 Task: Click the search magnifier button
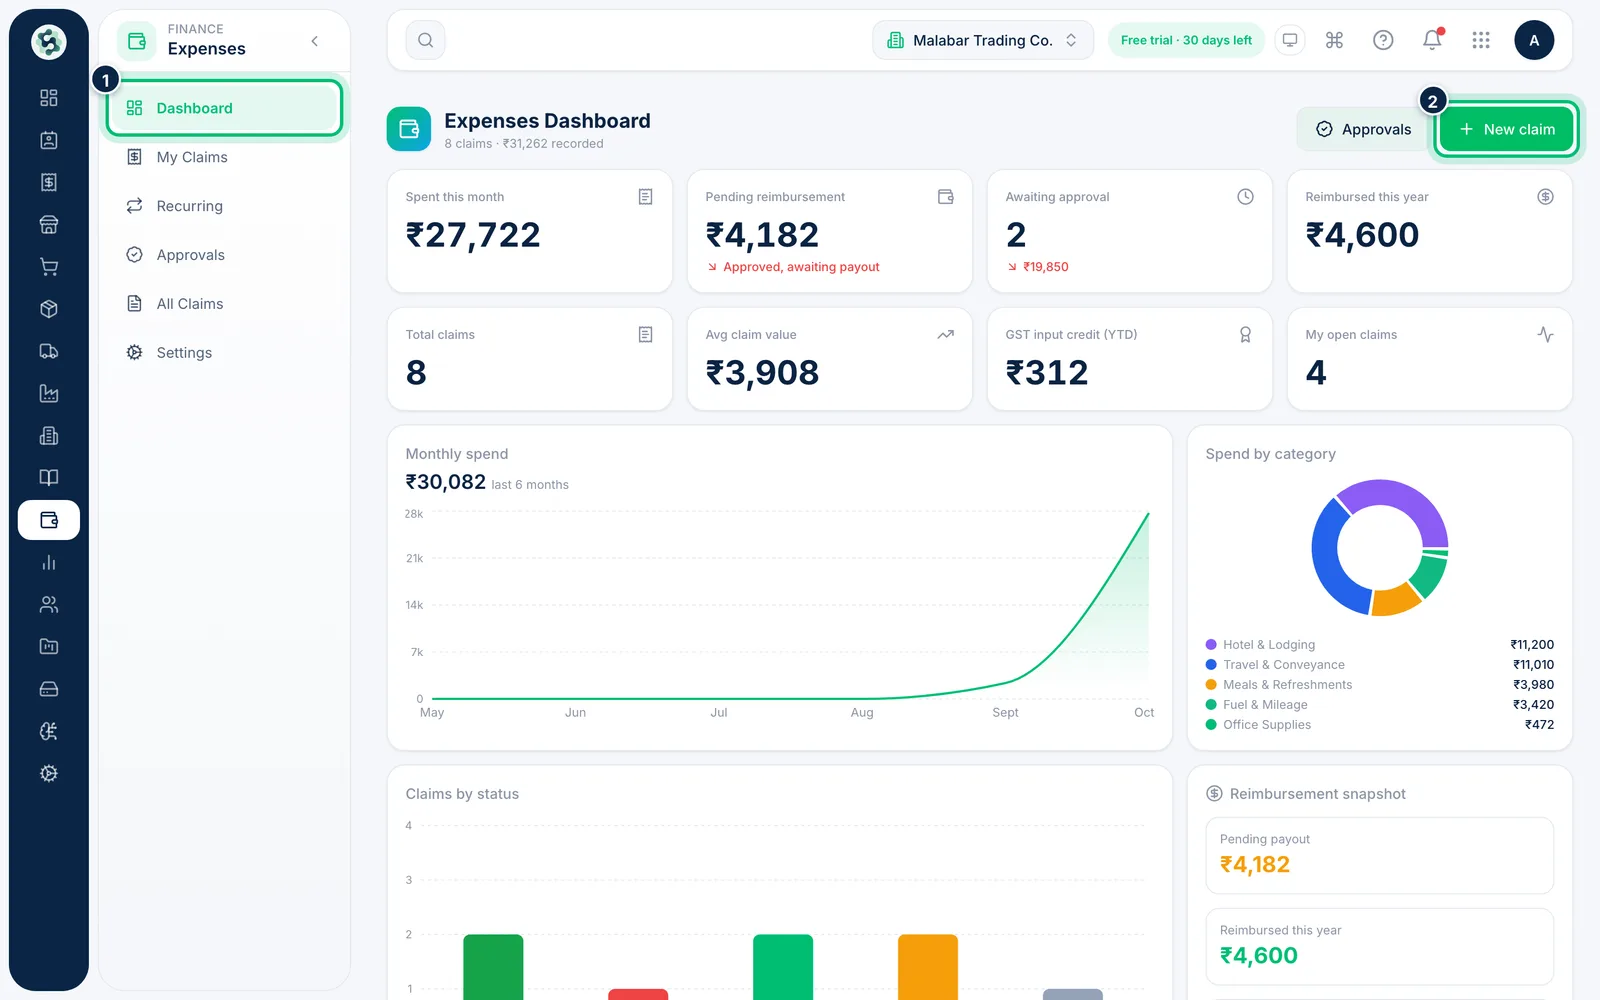point(425,40)
